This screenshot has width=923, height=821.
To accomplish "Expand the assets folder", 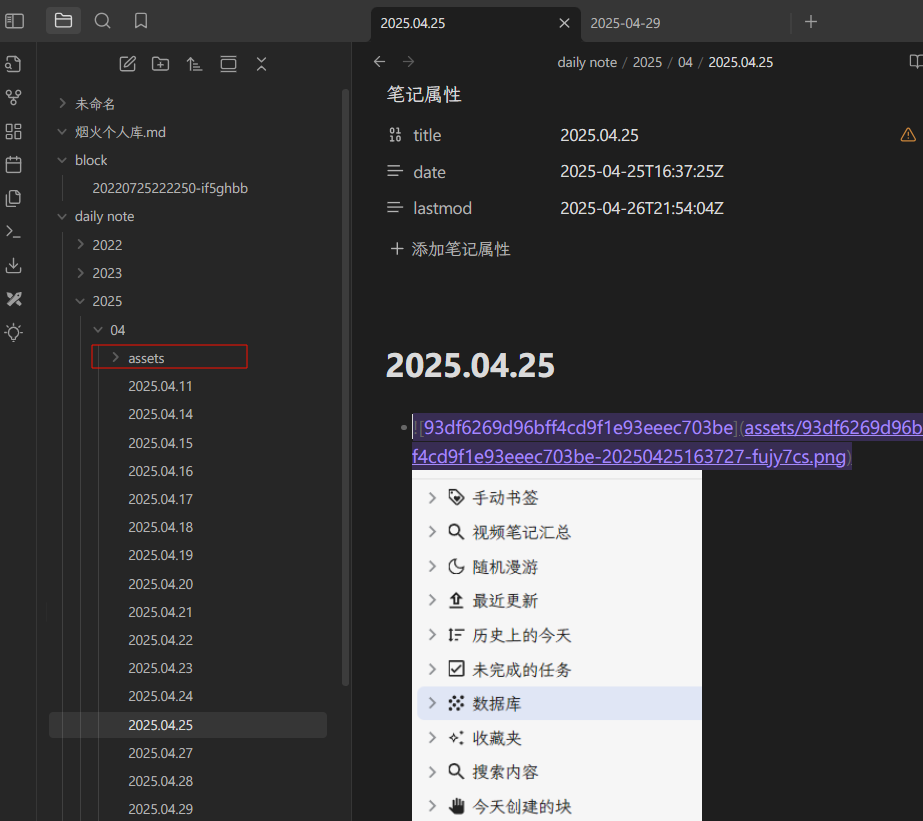I will pyautogui.click(x=116, y=357).
